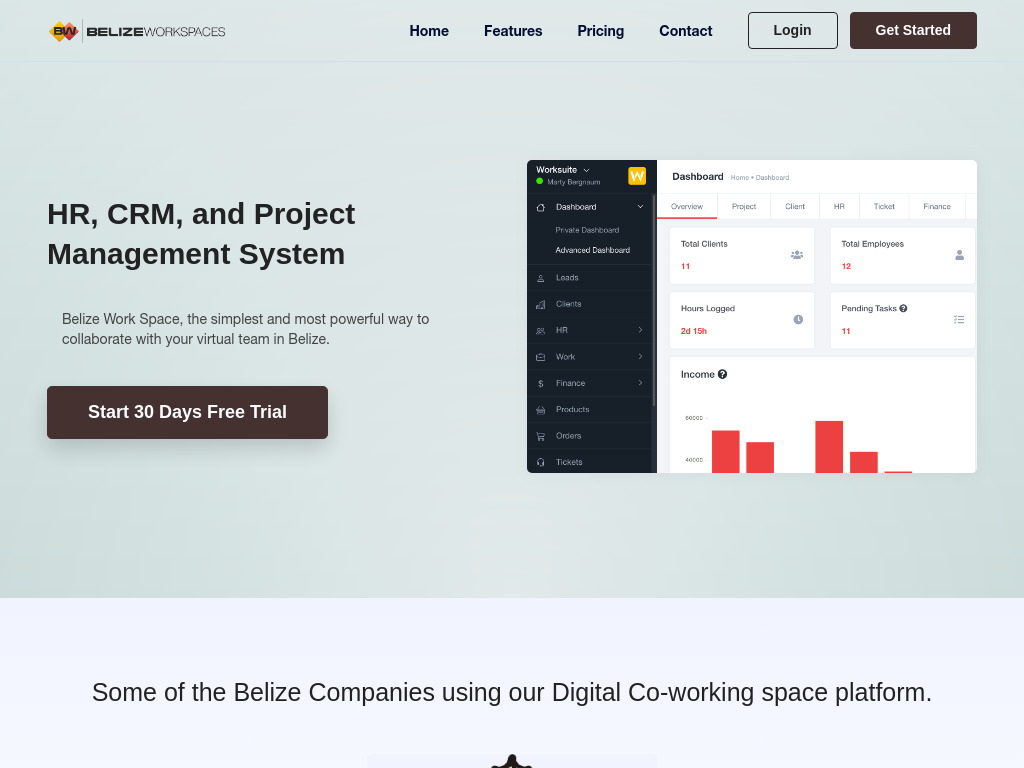Switch to the Client tab
The height and width of the screenshot is (768, 1024).
point(795,206)
